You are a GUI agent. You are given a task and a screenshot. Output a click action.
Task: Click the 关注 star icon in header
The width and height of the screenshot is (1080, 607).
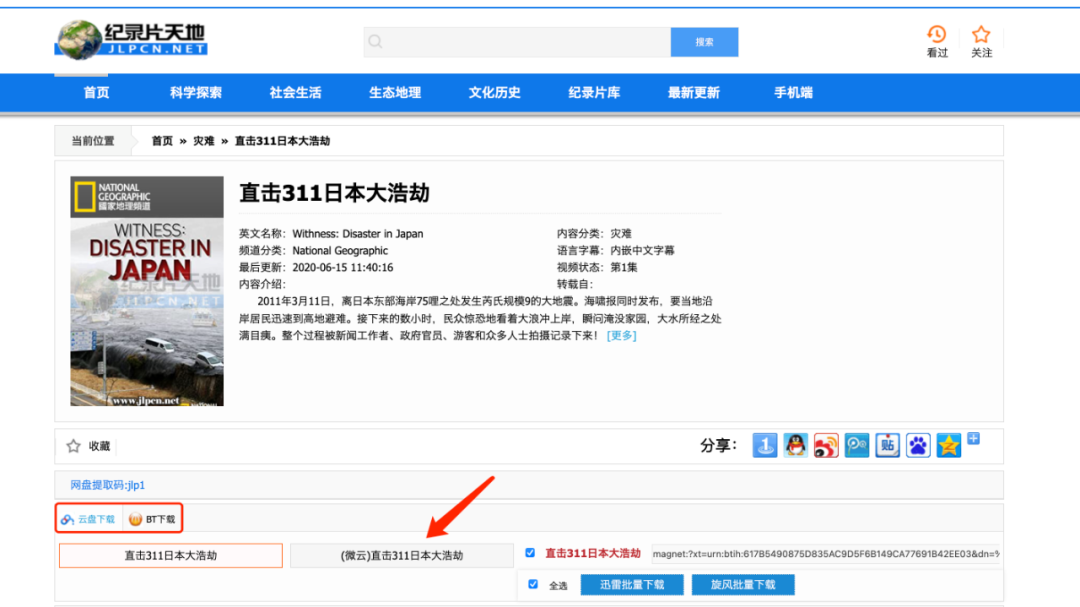point(981,35)
